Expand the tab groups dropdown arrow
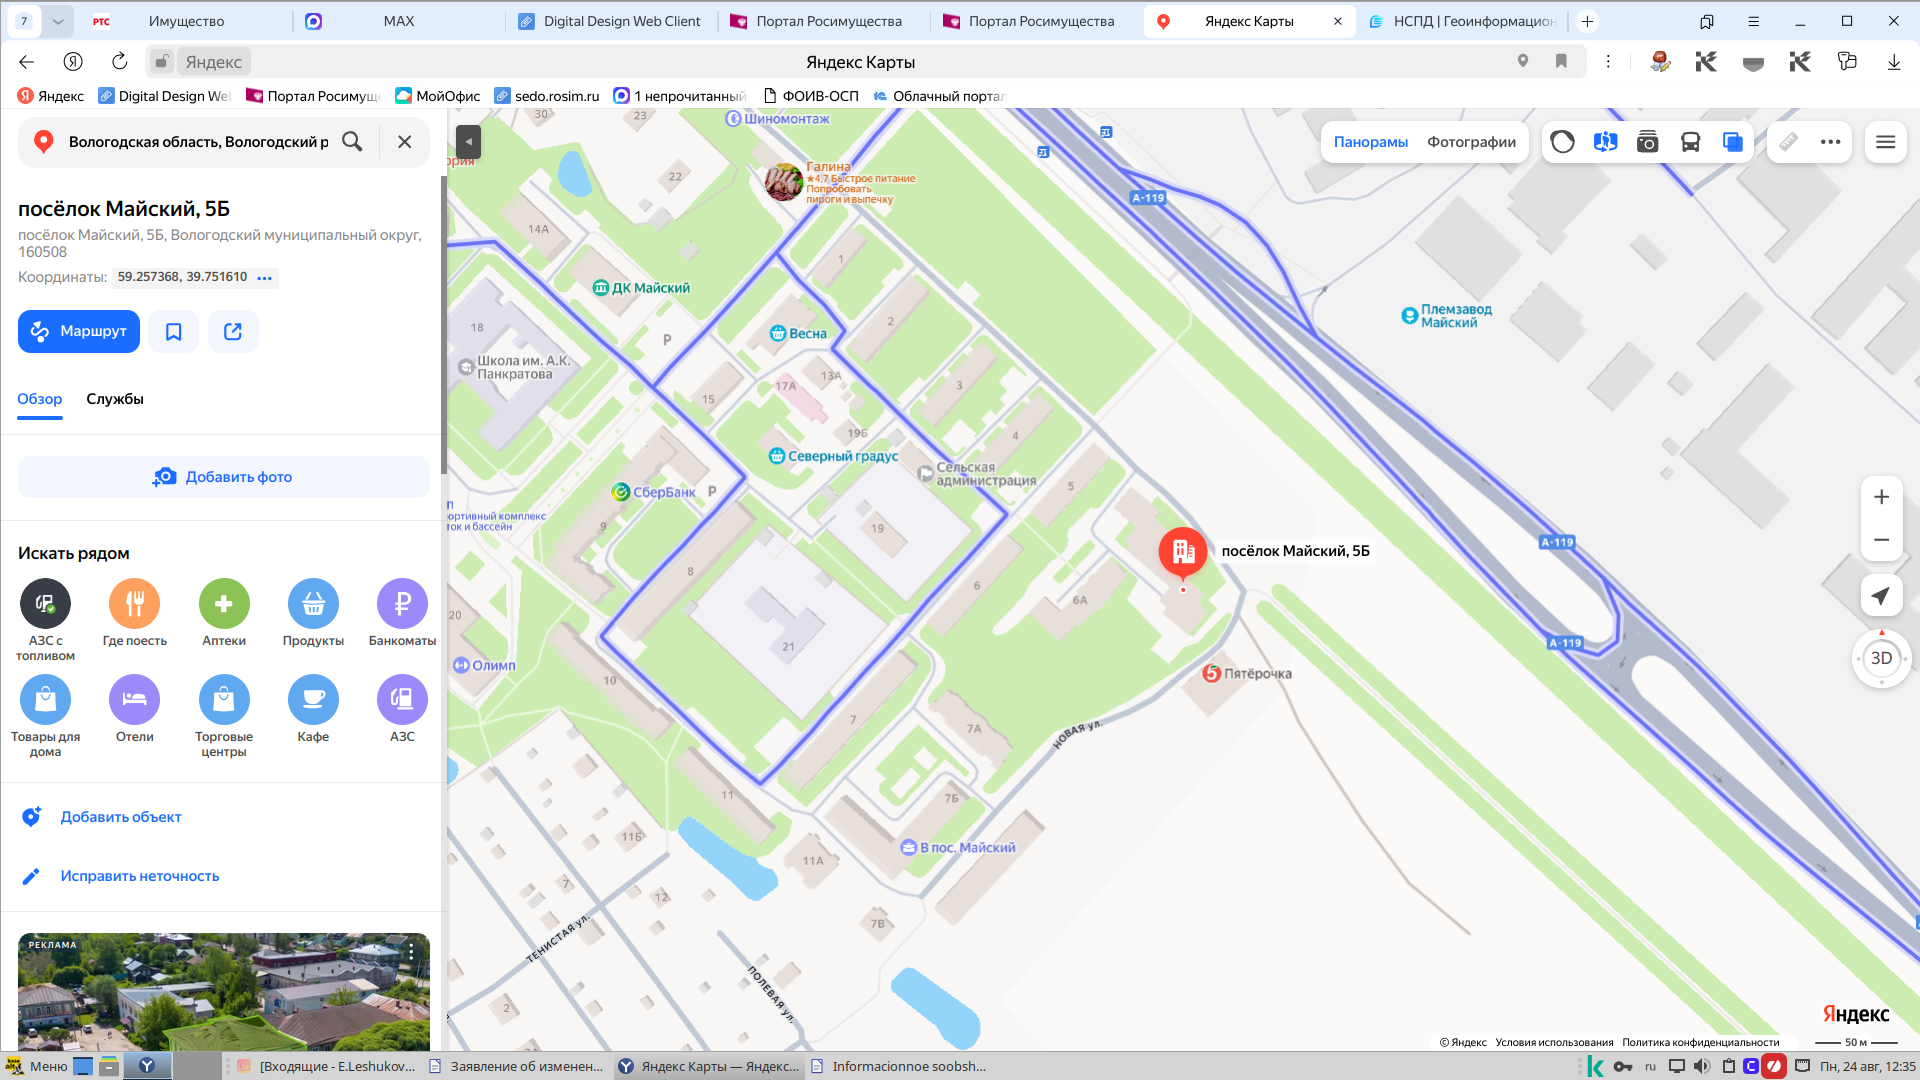1920x1080 pixels. tap(58, 21)
